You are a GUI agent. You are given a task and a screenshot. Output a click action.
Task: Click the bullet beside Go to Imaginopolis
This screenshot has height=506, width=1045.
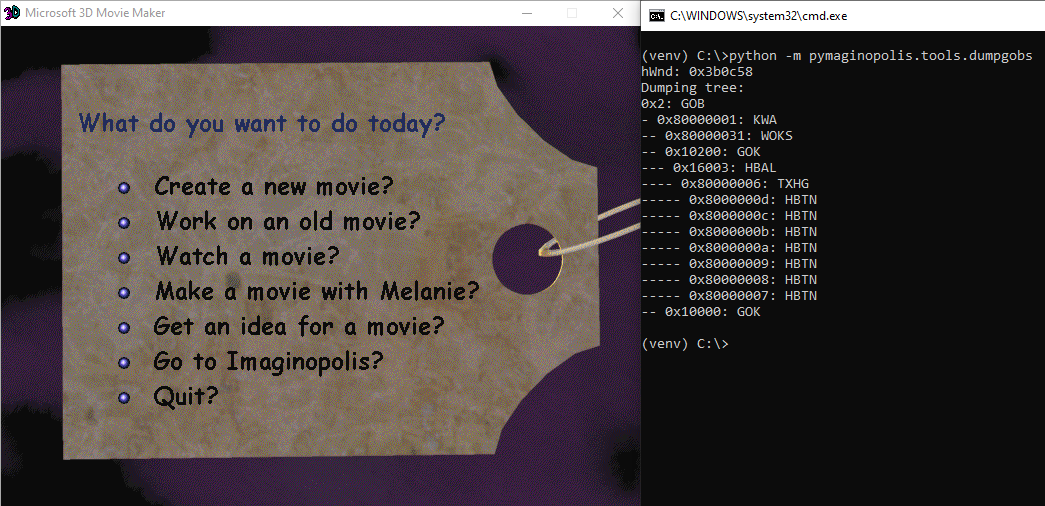click(123, 363)
